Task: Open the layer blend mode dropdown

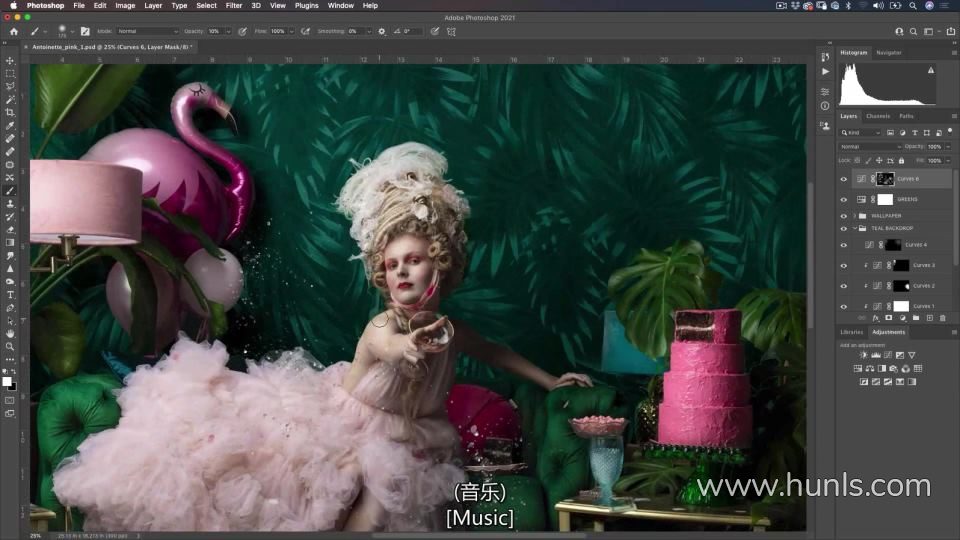Action: (x=868, y=146)
